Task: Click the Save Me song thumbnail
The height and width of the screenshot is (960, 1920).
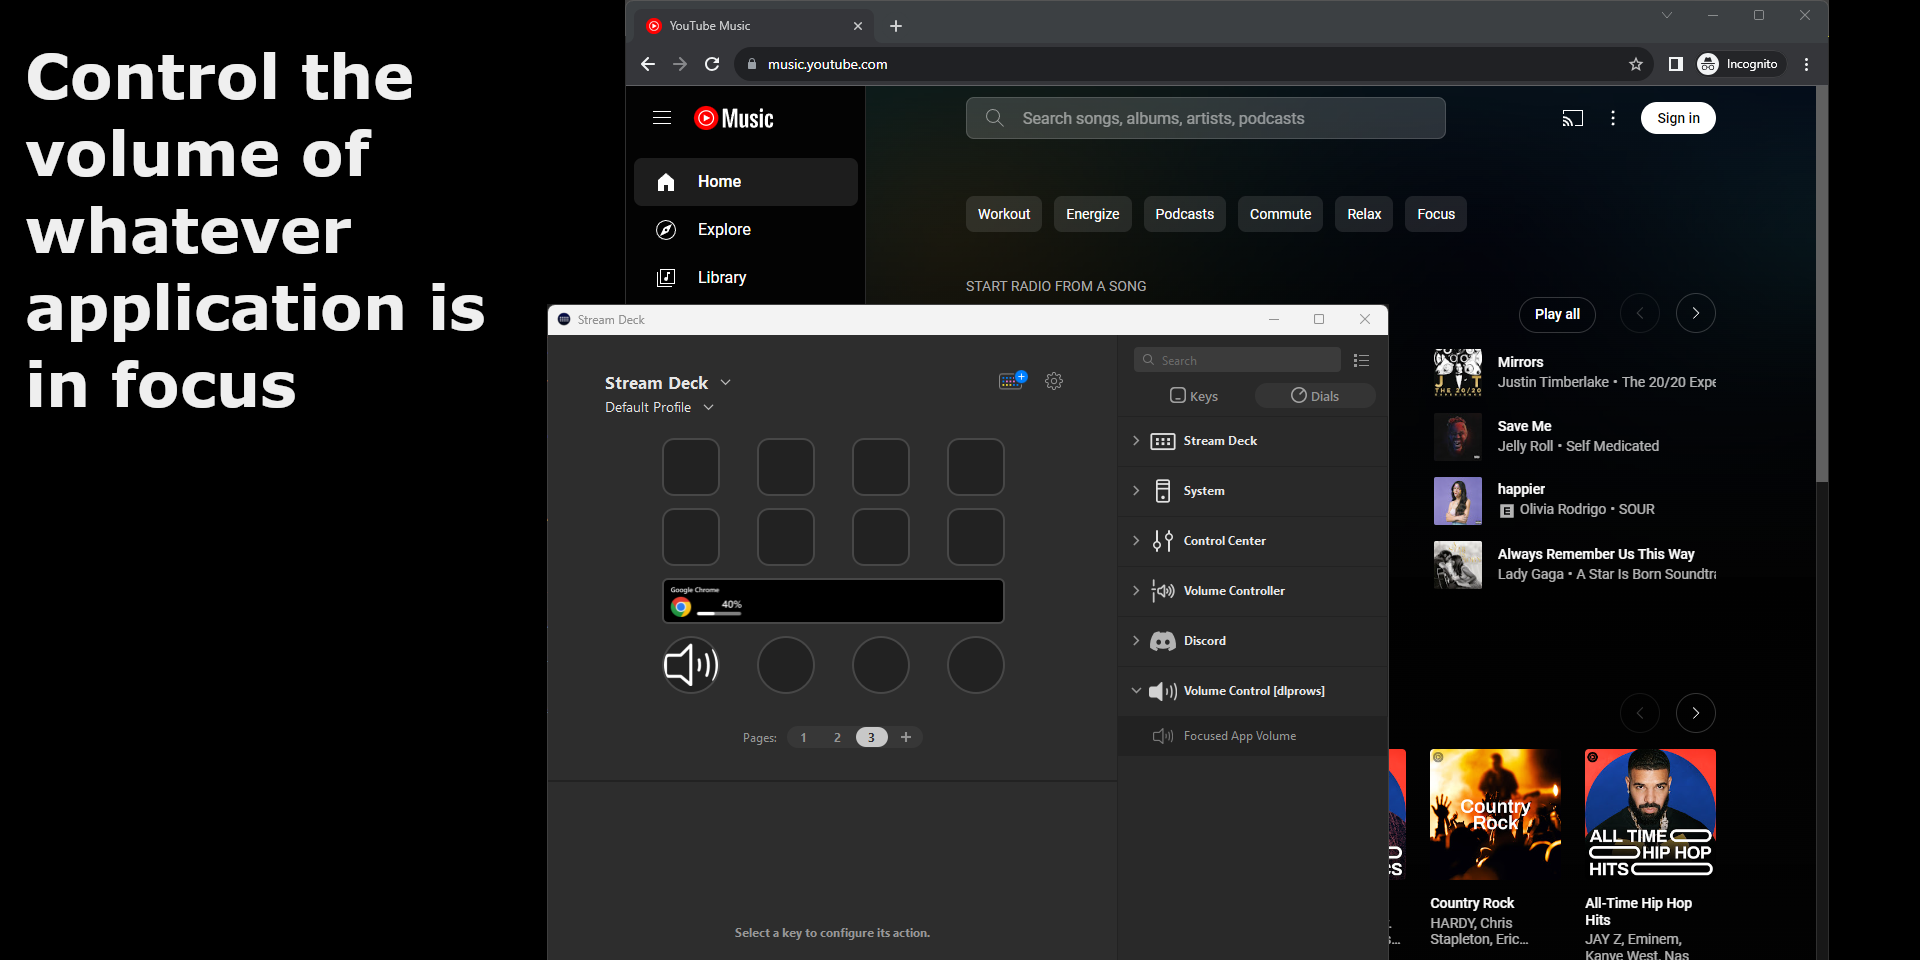Action: click(1458, 436)
